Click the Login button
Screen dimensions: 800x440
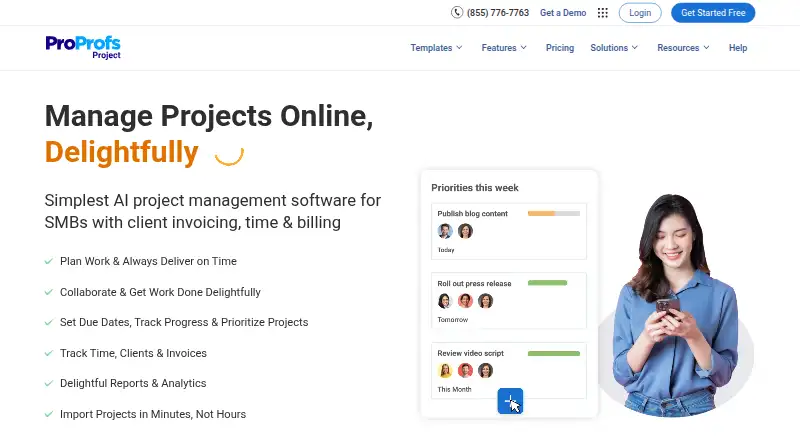[640, 13]
